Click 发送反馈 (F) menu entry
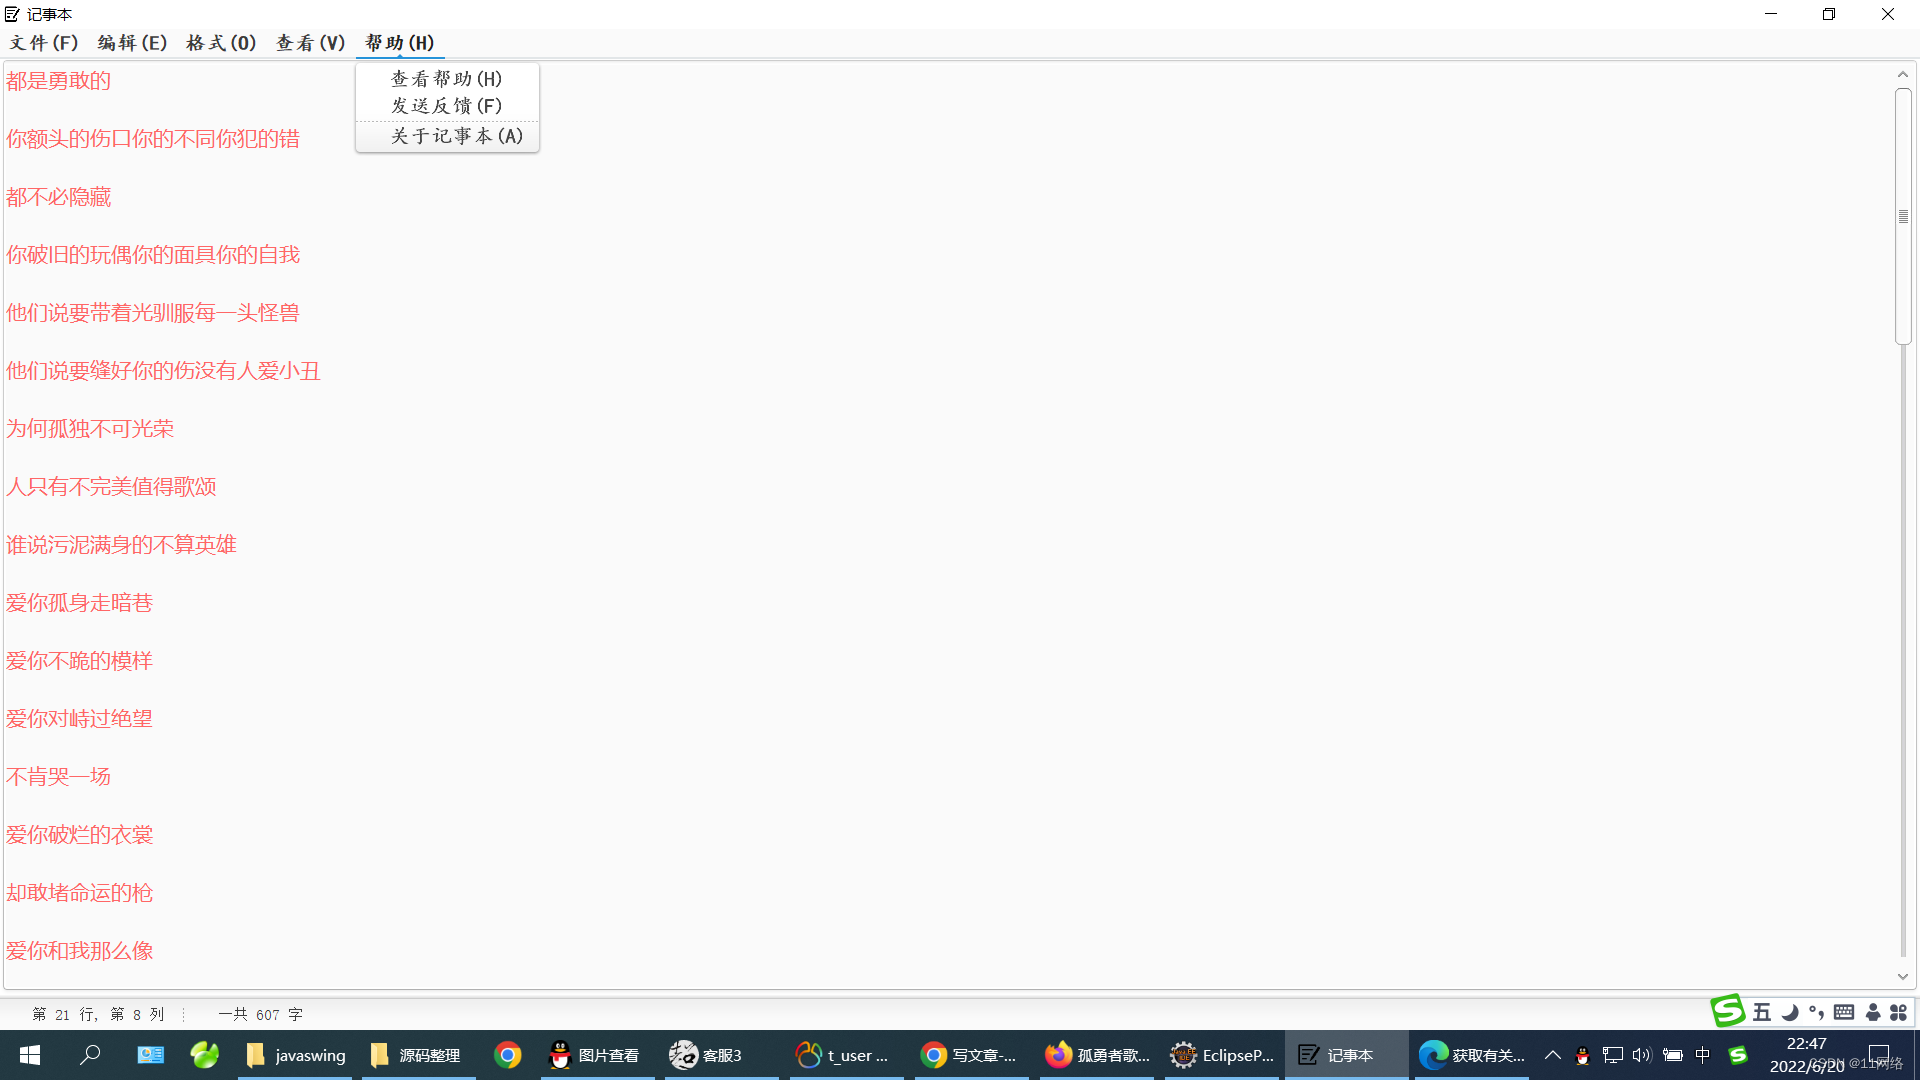The image size is (1920, 1080). [x=446, y=105]
